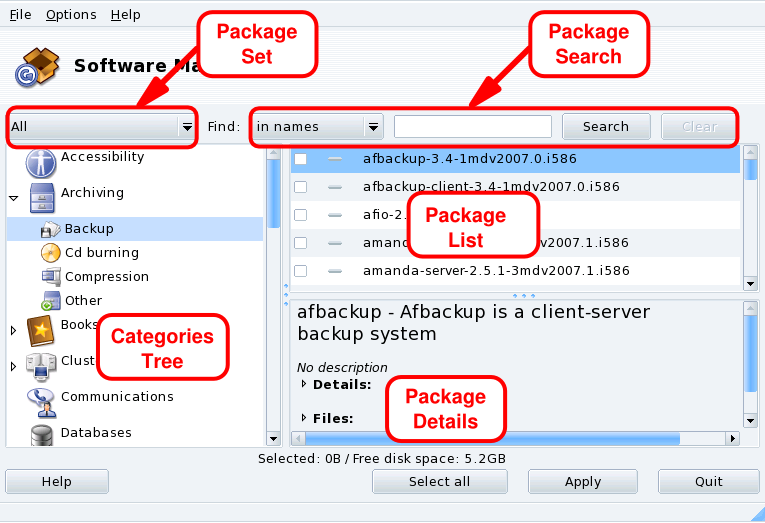This screenshot has width=765, height=523.
Task: Click the Databases cylinder icon
Action: tap(42, 435)
